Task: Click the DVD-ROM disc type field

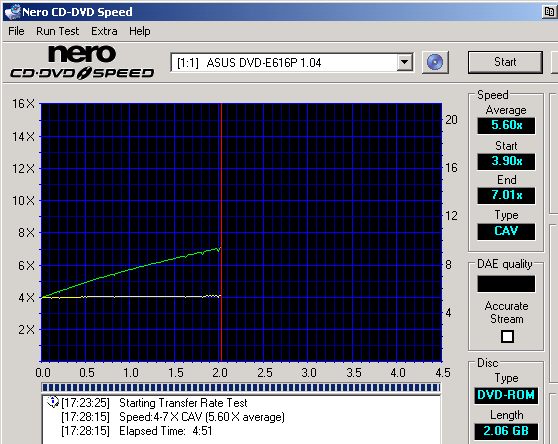Action: [506, 395]
